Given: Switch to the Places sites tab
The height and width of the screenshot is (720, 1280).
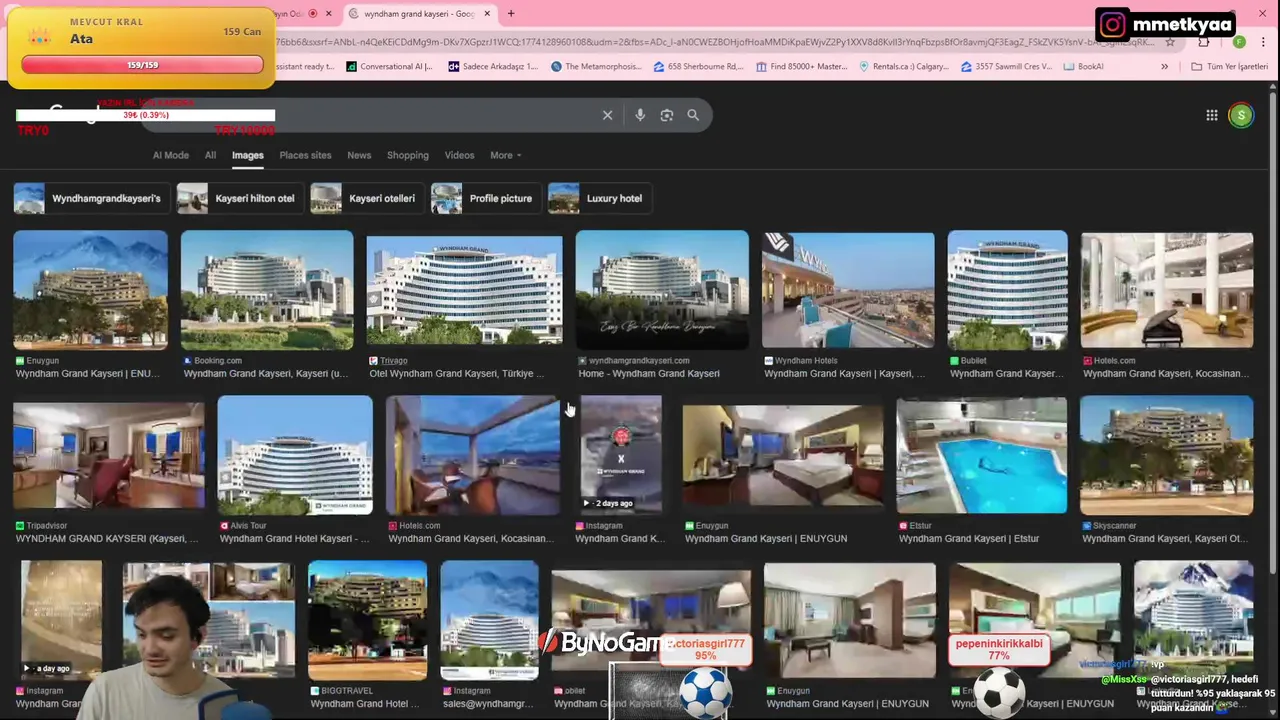Looking at the screenshot, I should 305,155.
